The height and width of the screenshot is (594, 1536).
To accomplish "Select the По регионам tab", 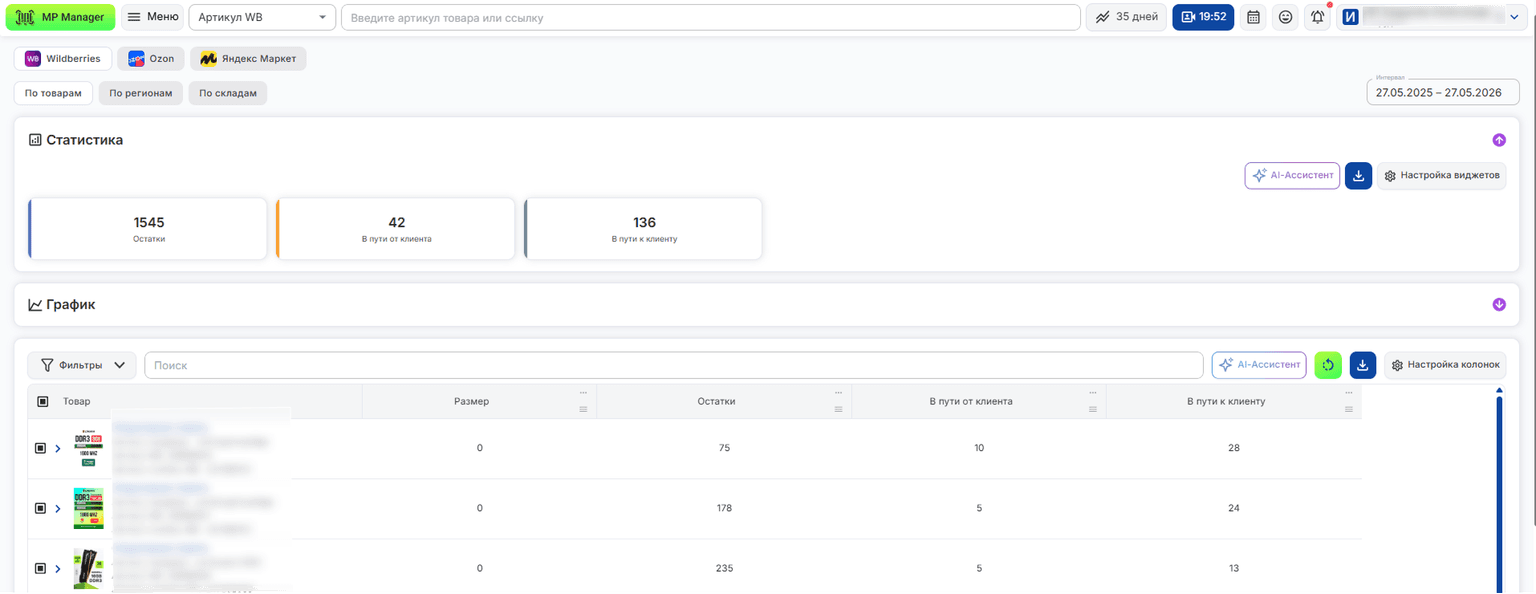I will click(x=141, y=94).
